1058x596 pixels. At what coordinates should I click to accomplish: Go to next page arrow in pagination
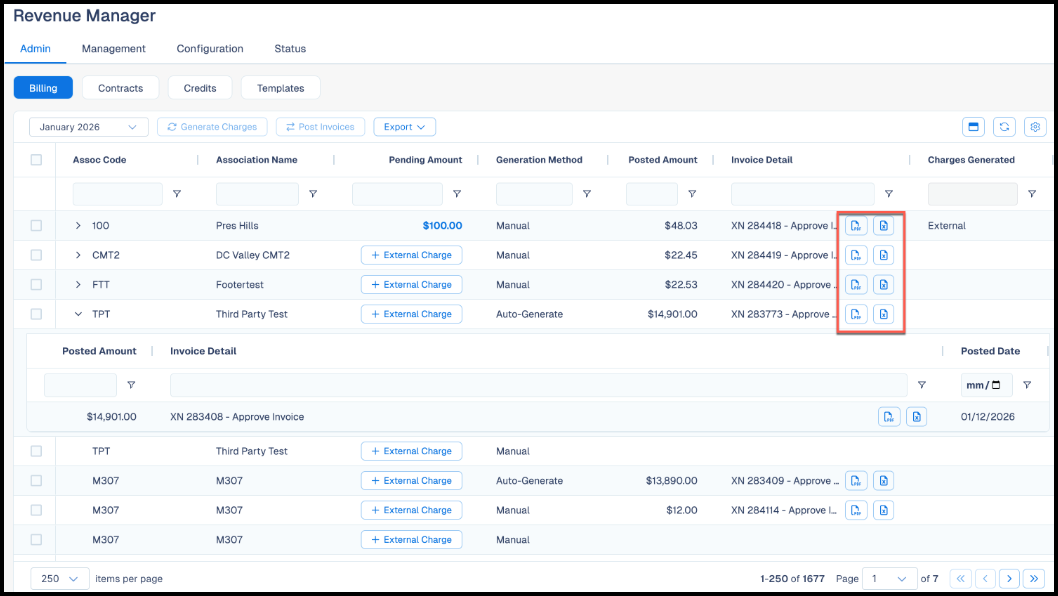point(1009,578)
